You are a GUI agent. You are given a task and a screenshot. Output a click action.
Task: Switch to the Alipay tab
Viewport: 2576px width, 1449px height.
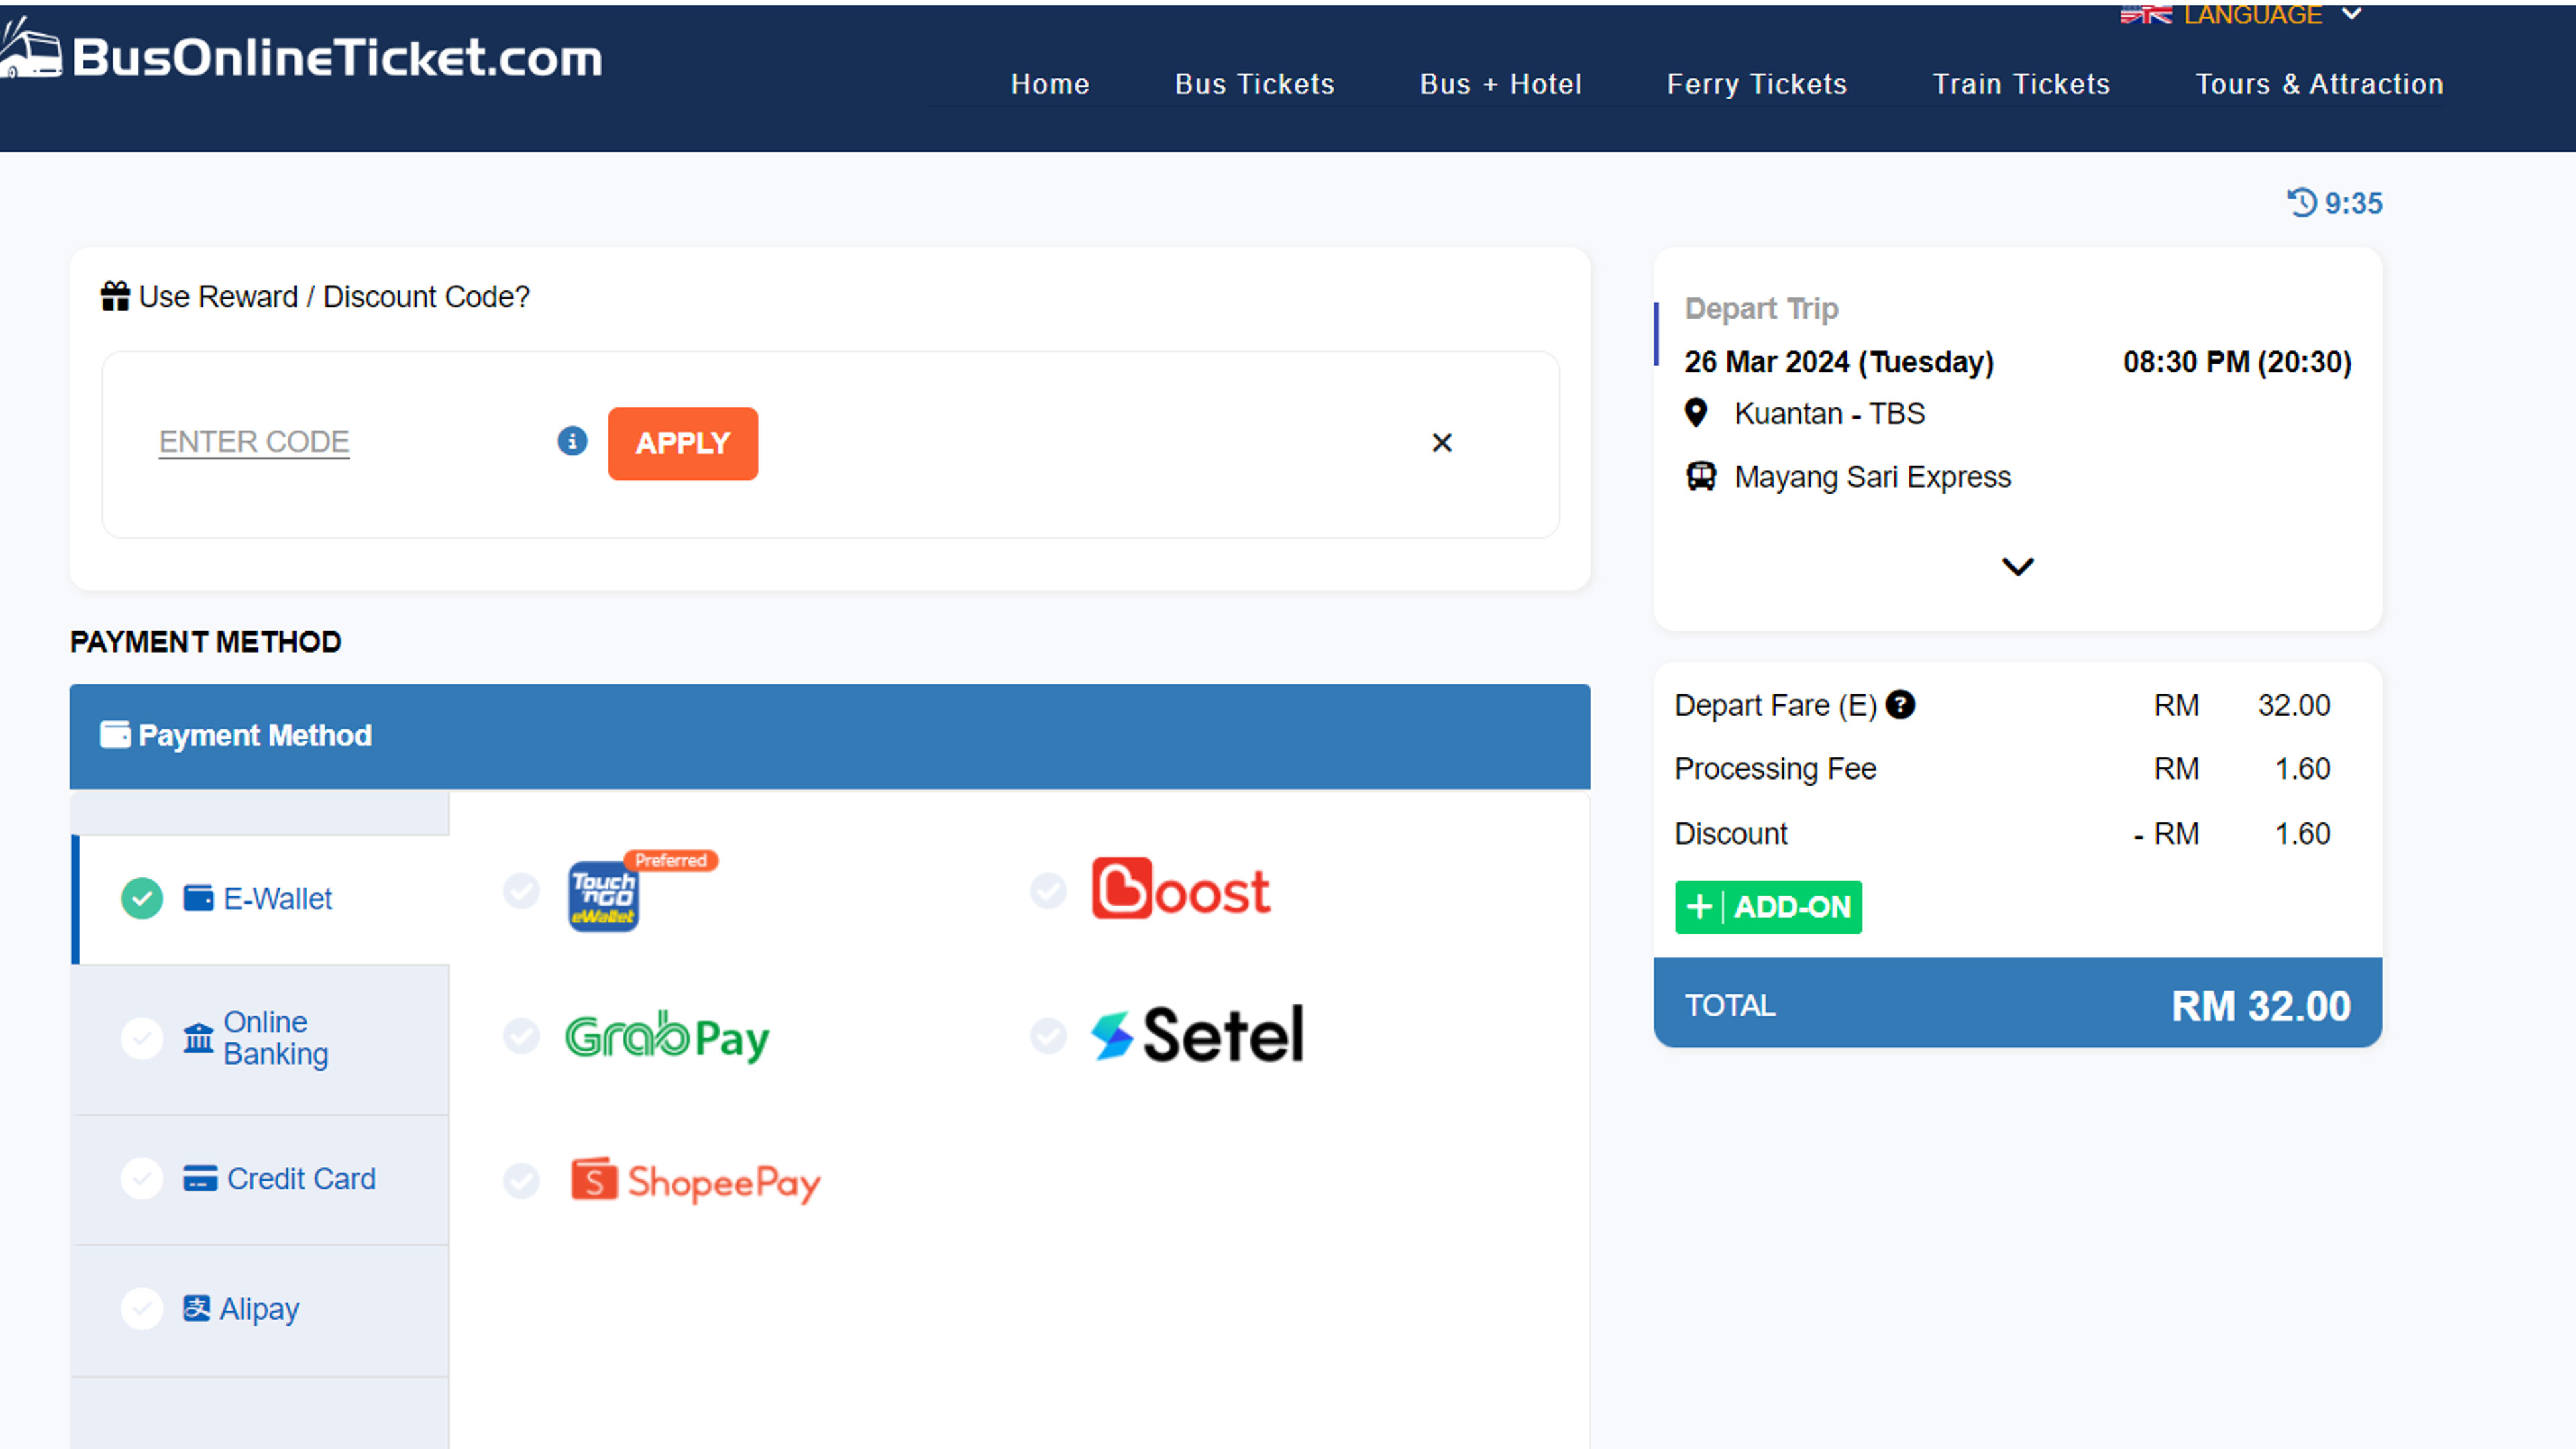[262, 1311]
